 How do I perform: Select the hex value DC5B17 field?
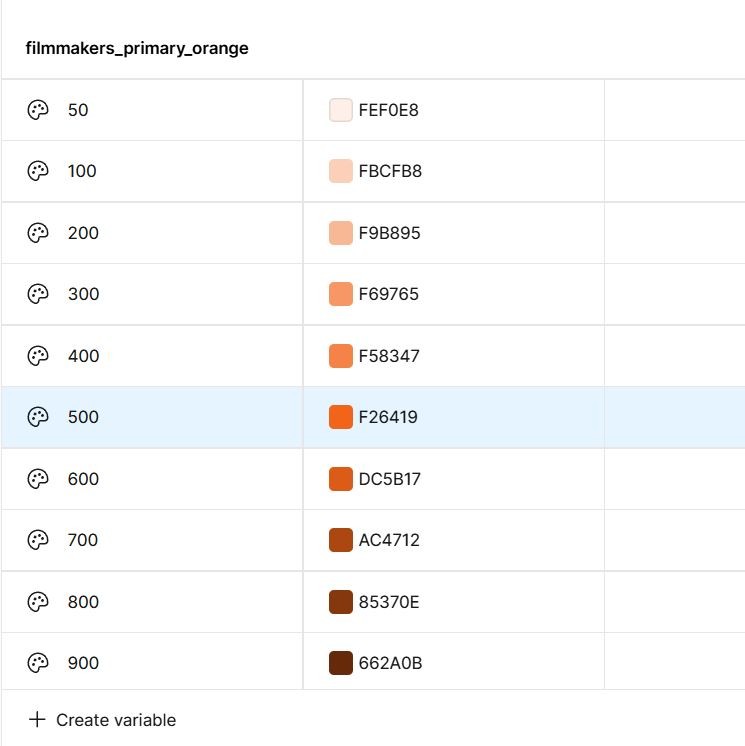click(x=389, y=479)
